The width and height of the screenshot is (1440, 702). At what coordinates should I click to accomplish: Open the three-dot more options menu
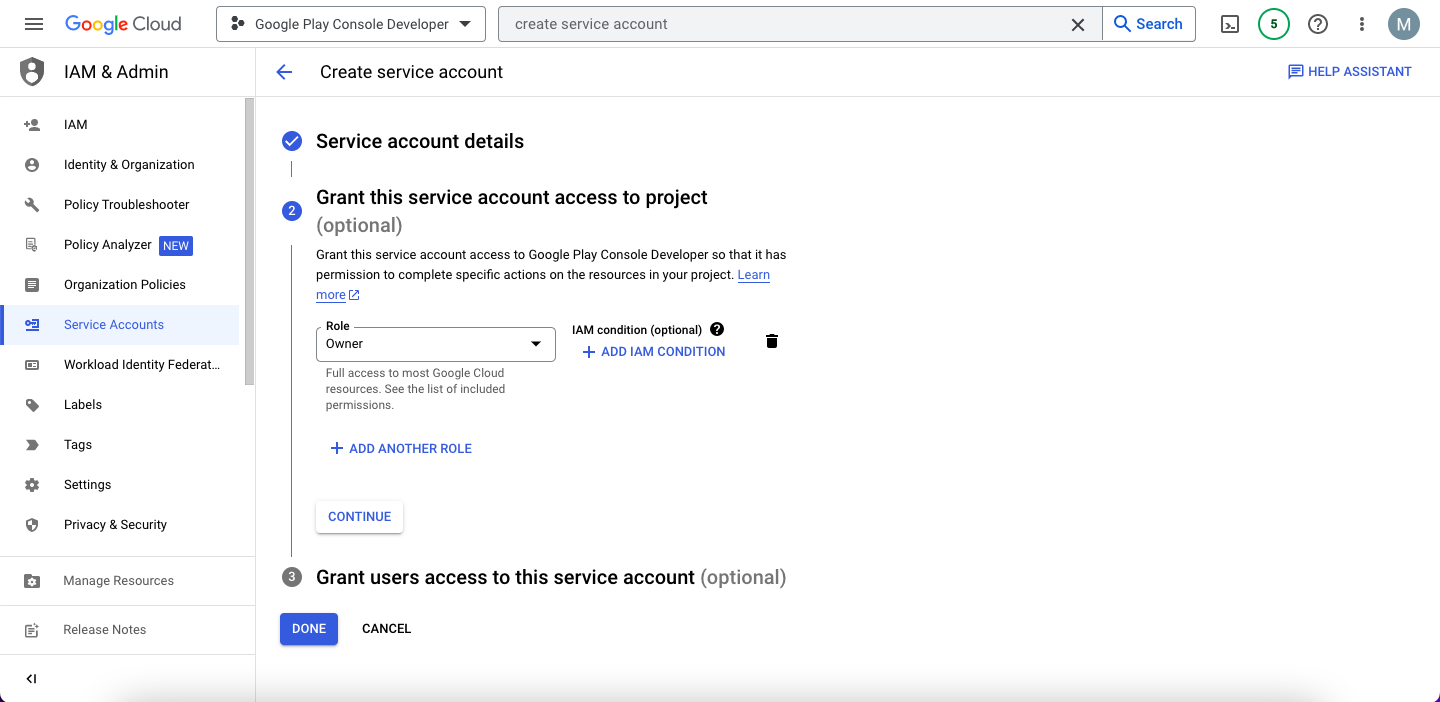(1362, 24)
